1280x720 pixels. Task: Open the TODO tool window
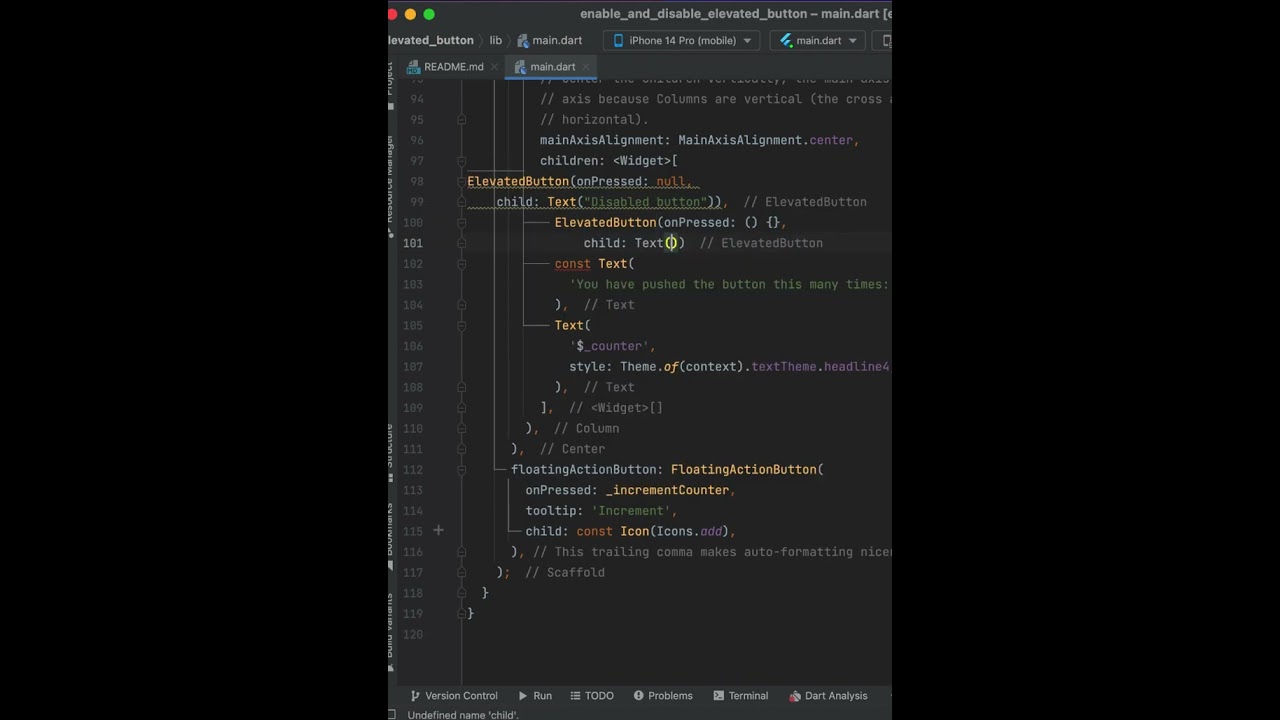click(x=591, y=696)
